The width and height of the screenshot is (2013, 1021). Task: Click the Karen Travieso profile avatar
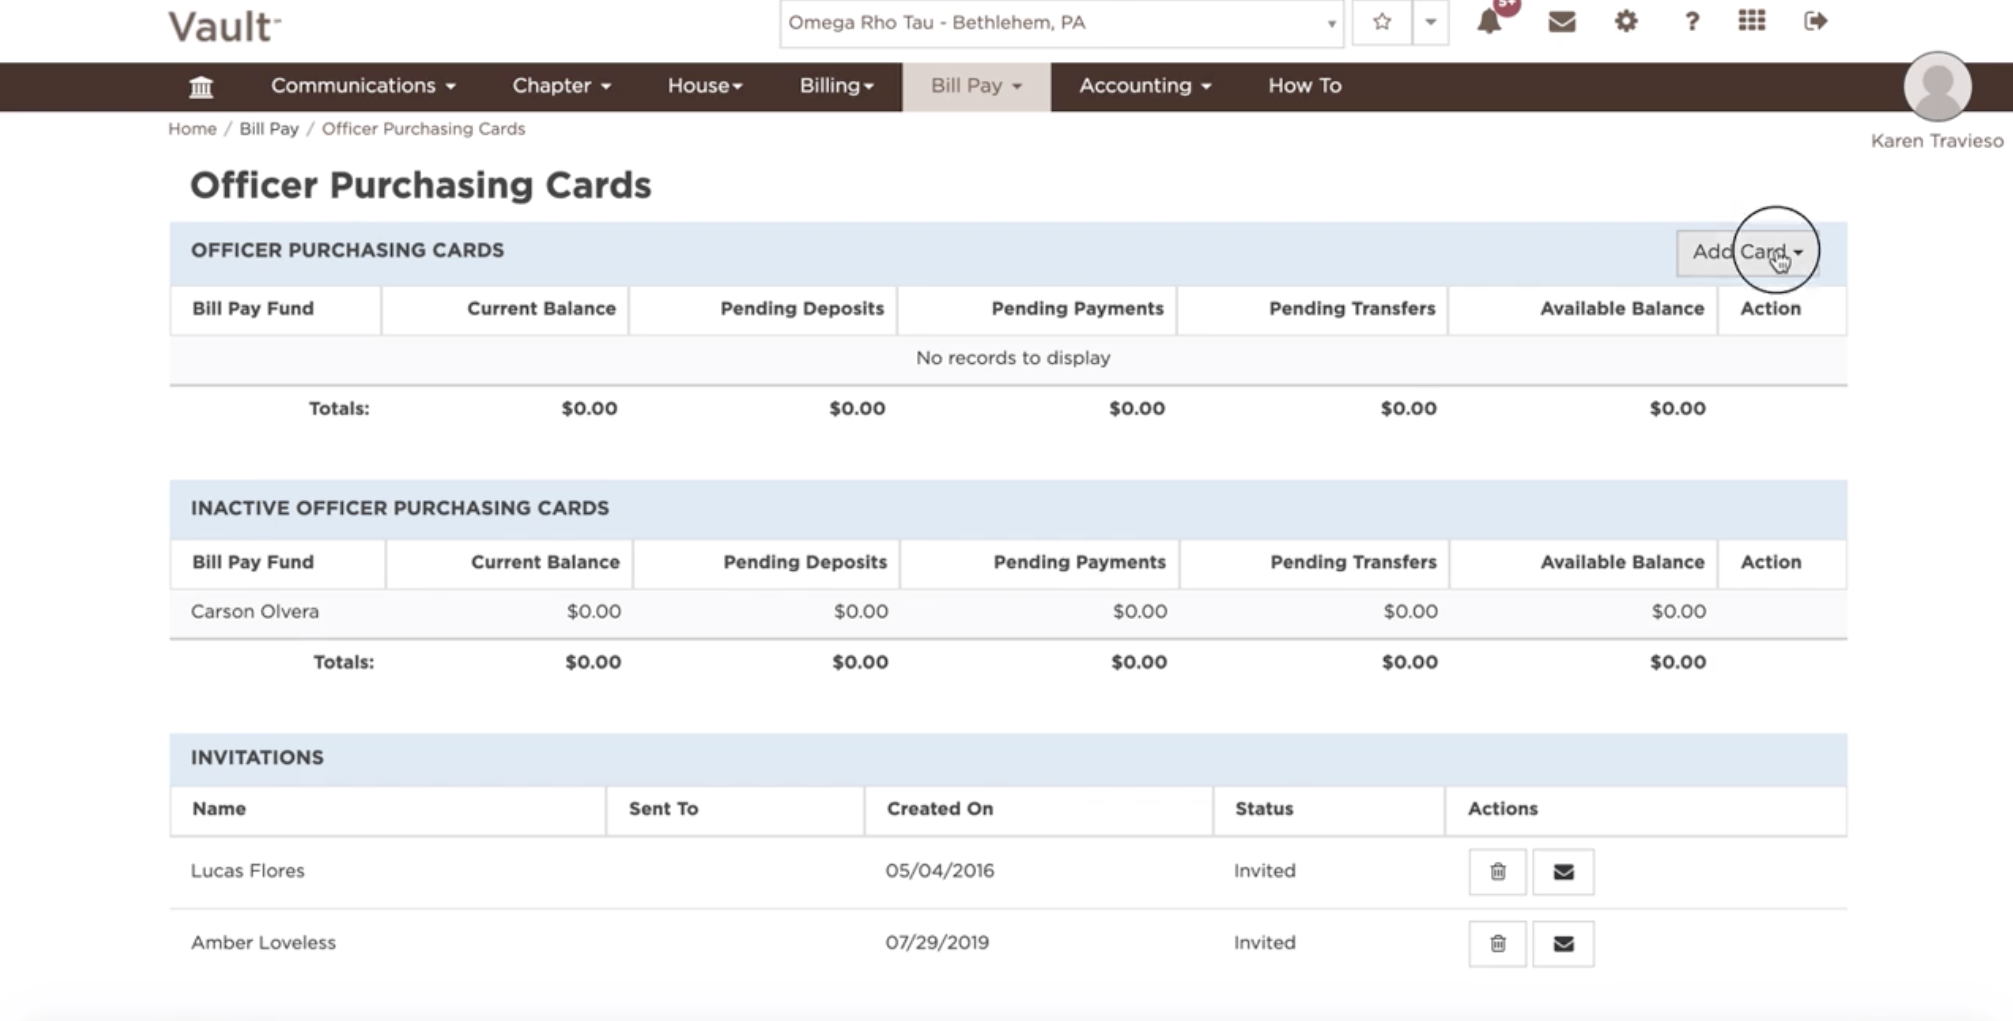point(1938,88)
